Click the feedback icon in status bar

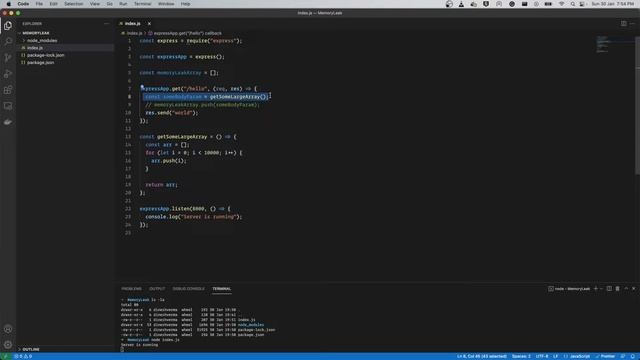[623, 356]
